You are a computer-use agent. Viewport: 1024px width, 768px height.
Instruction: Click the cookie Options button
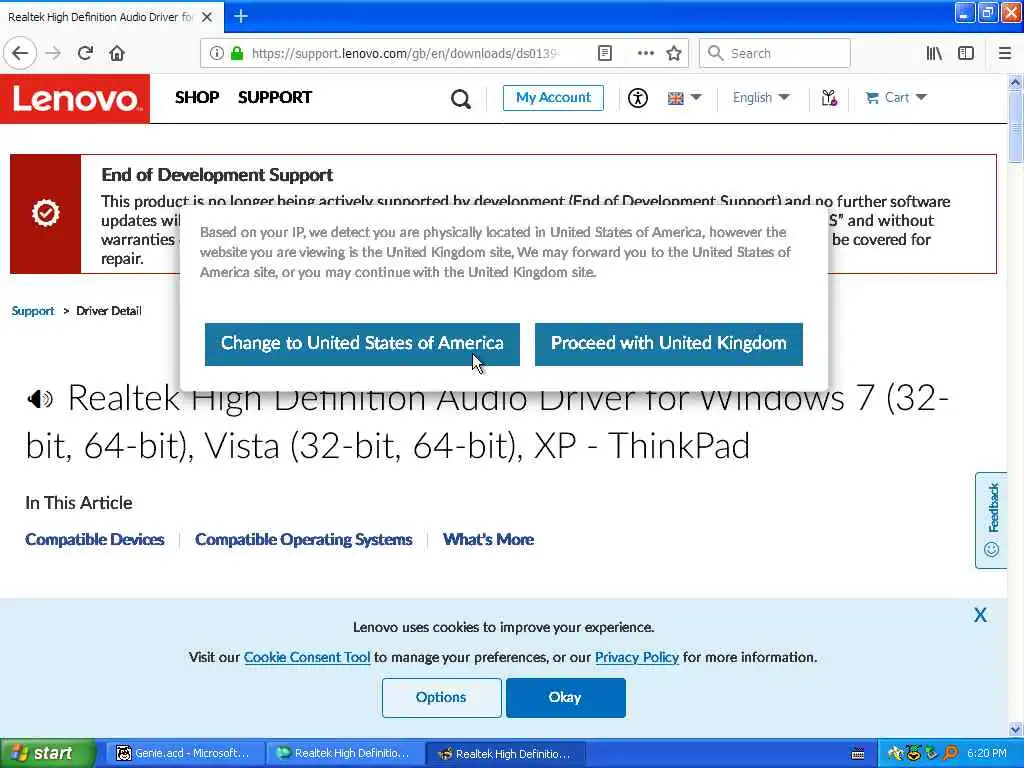tap(441, 697)
